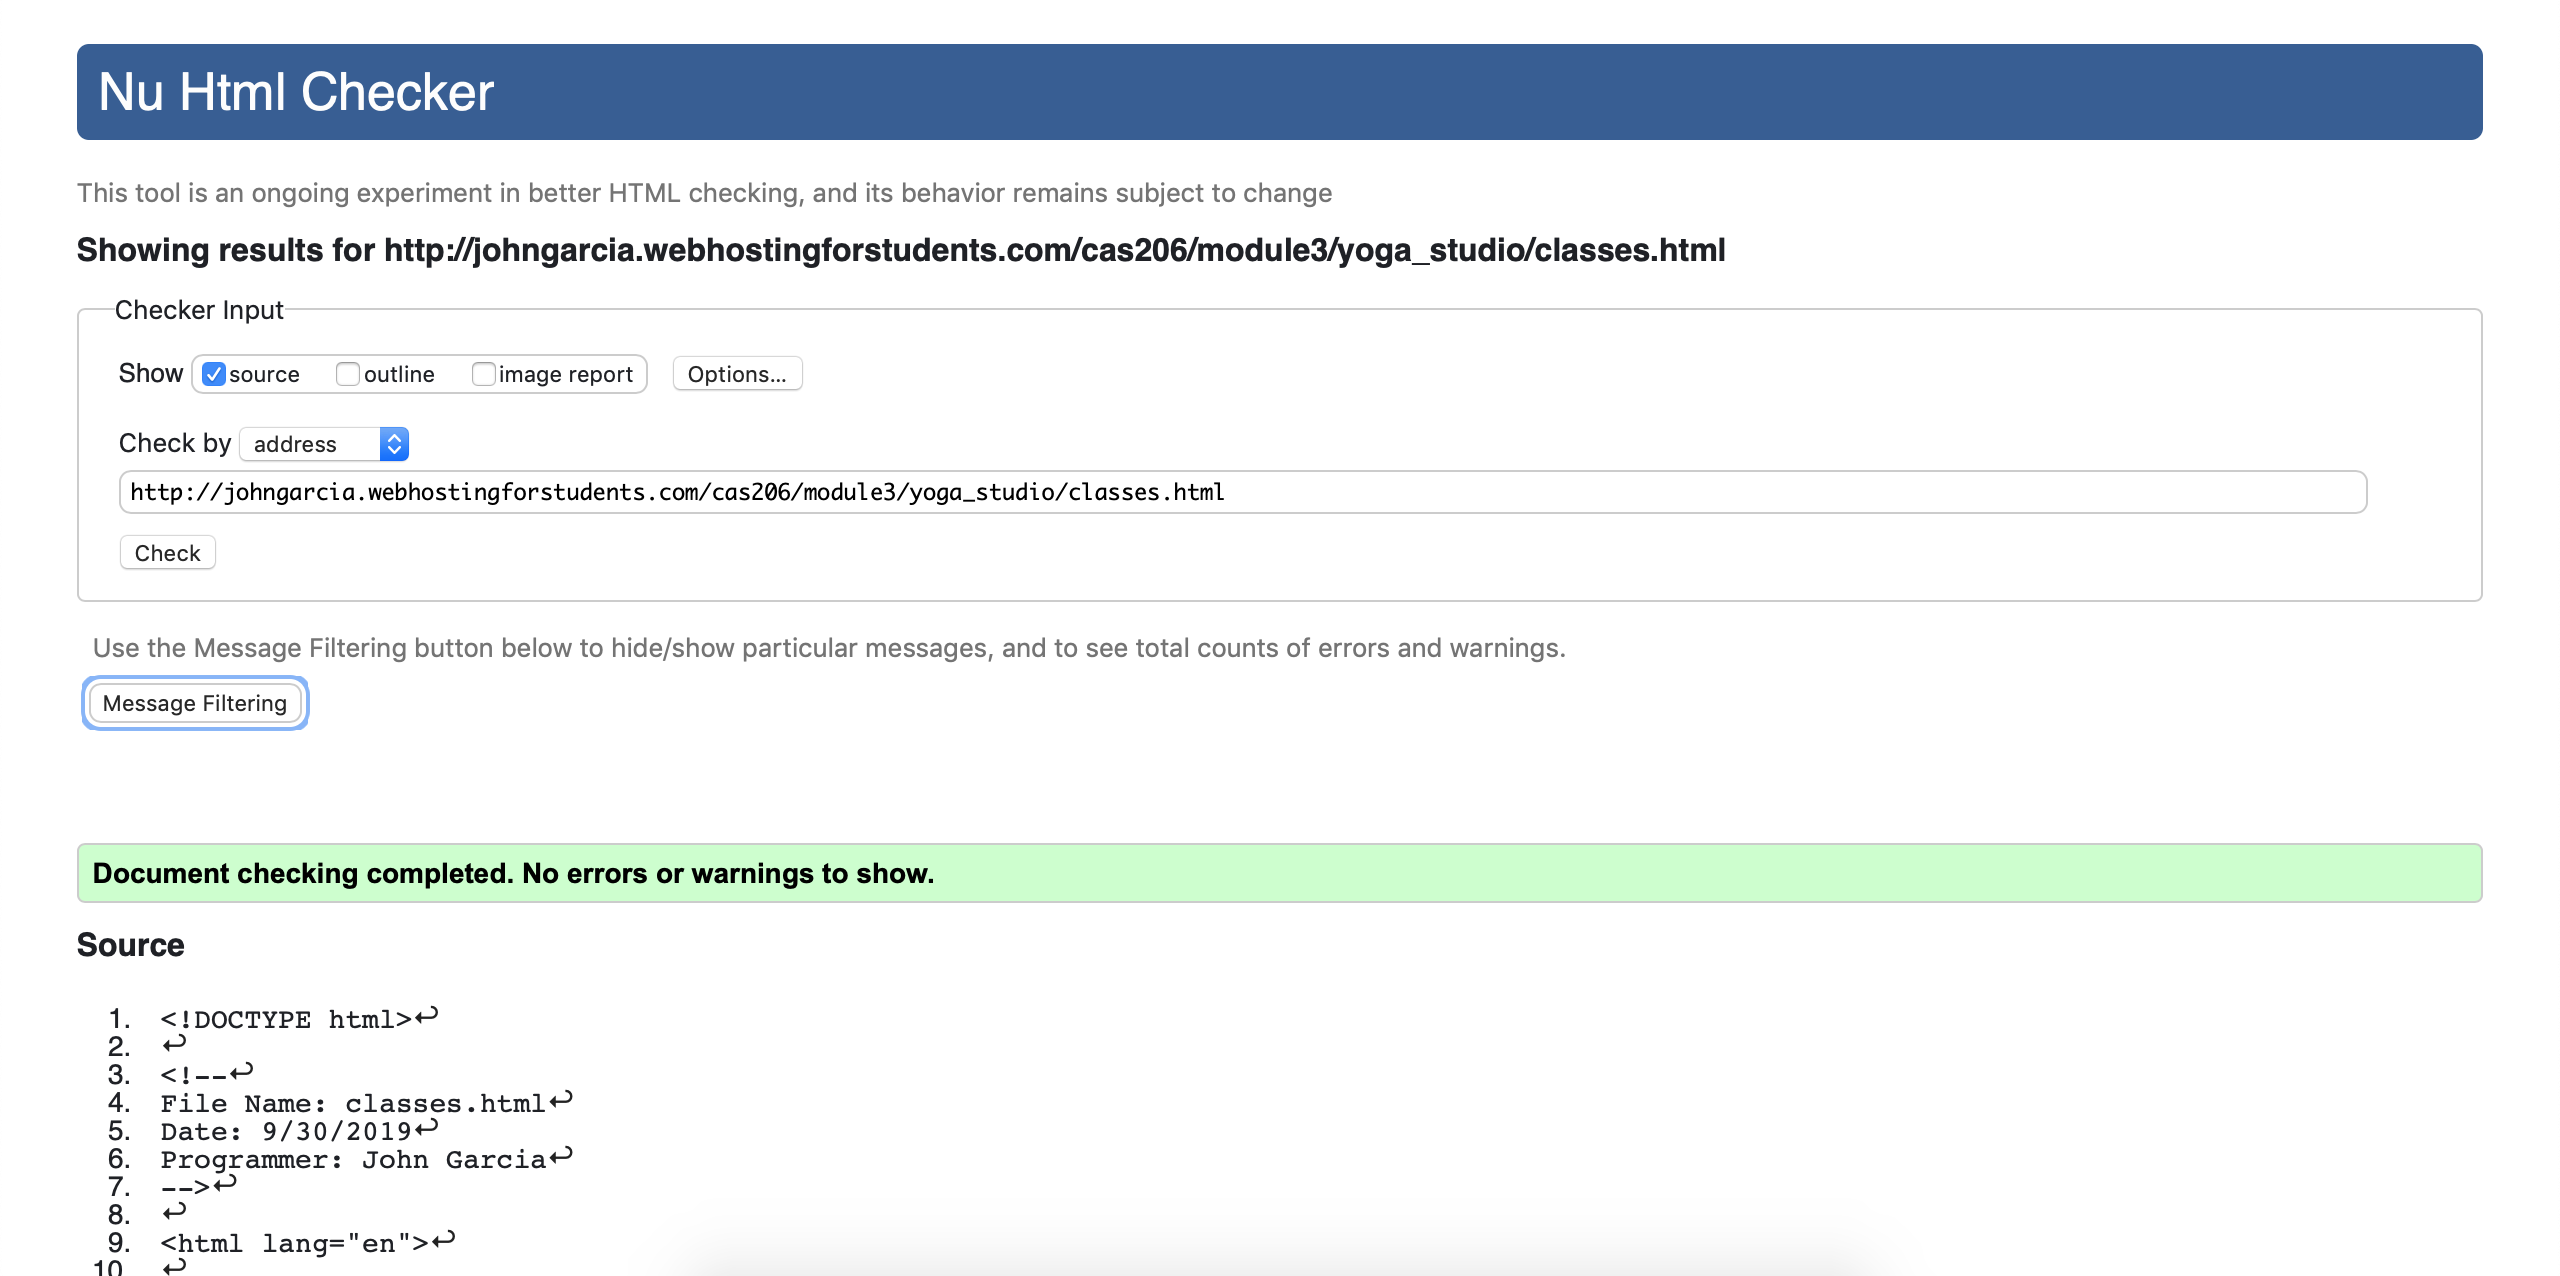This screenshot has height=1276, width=2560.
Task: Click the line break arrow after DOCTYPE
Action: [x=427, y=1016]
